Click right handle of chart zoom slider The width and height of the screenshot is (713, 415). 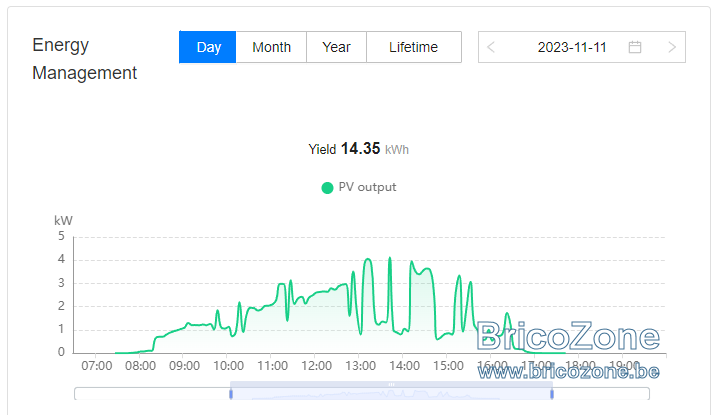point(552,394)
